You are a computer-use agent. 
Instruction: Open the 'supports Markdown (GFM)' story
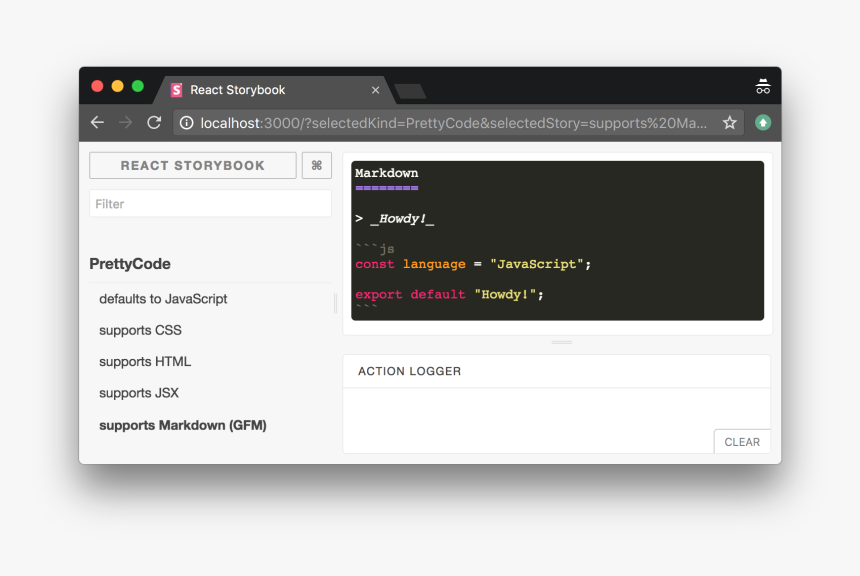pos(183,425)
